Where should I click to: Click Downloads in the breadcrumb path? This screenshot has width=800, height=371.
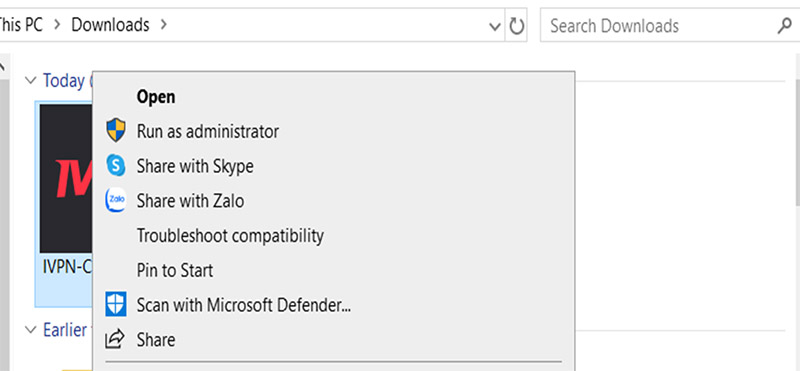[110, 24]
